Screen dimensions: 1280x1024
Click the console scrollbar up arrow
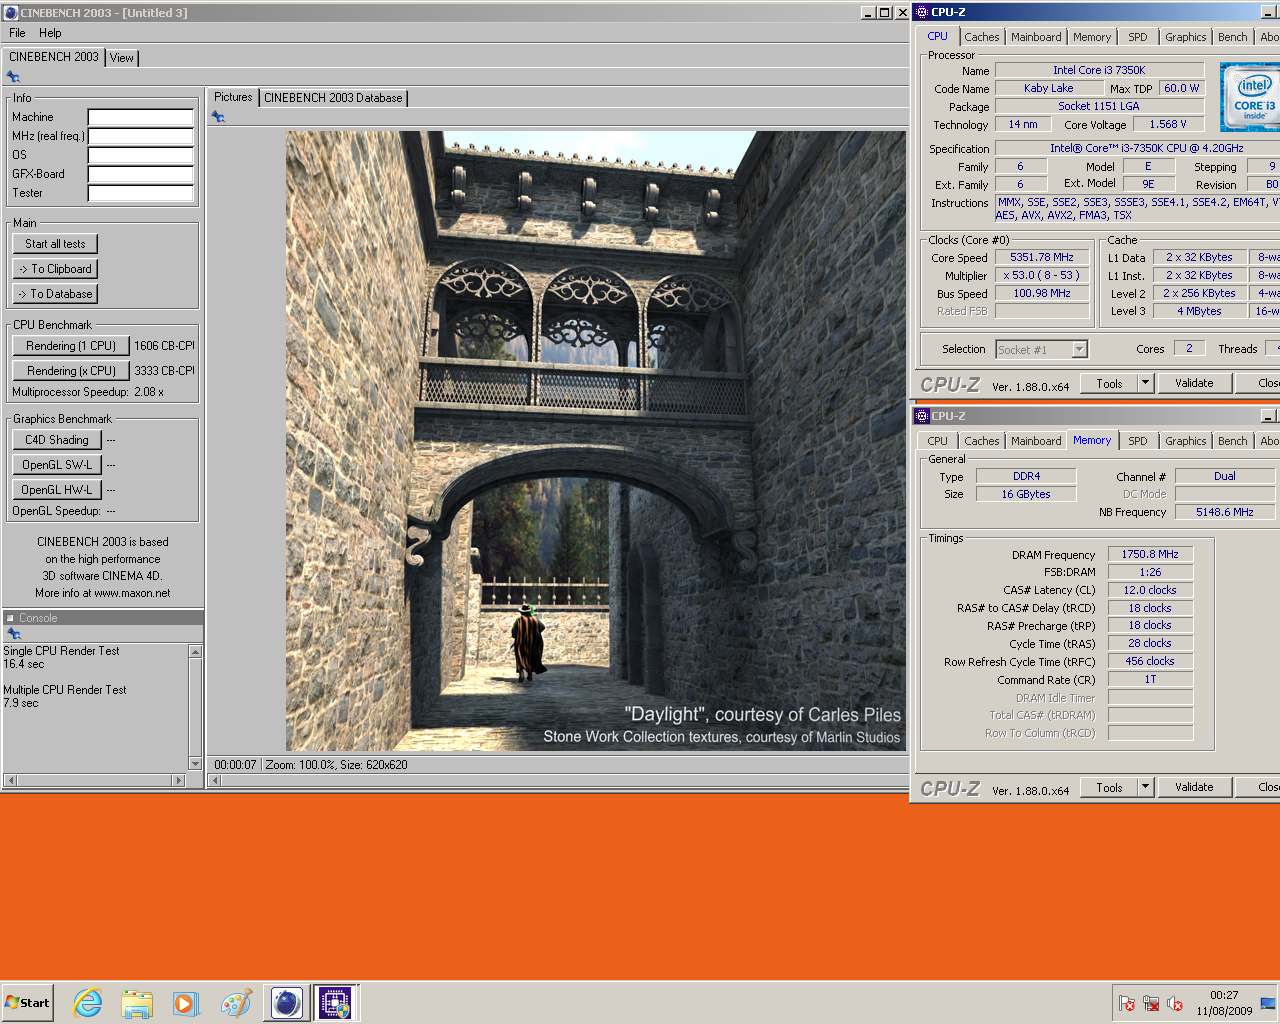[x=195, y=652]
